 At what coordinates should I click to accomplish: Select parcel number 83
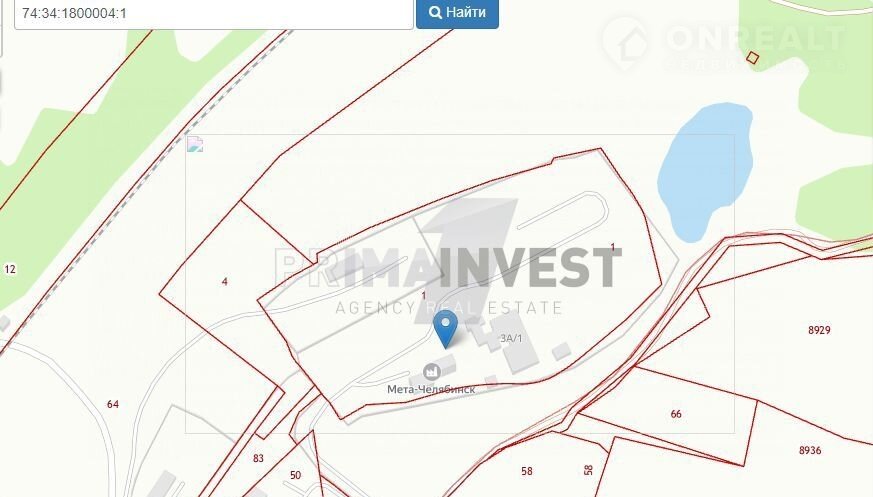pos(258,459)
